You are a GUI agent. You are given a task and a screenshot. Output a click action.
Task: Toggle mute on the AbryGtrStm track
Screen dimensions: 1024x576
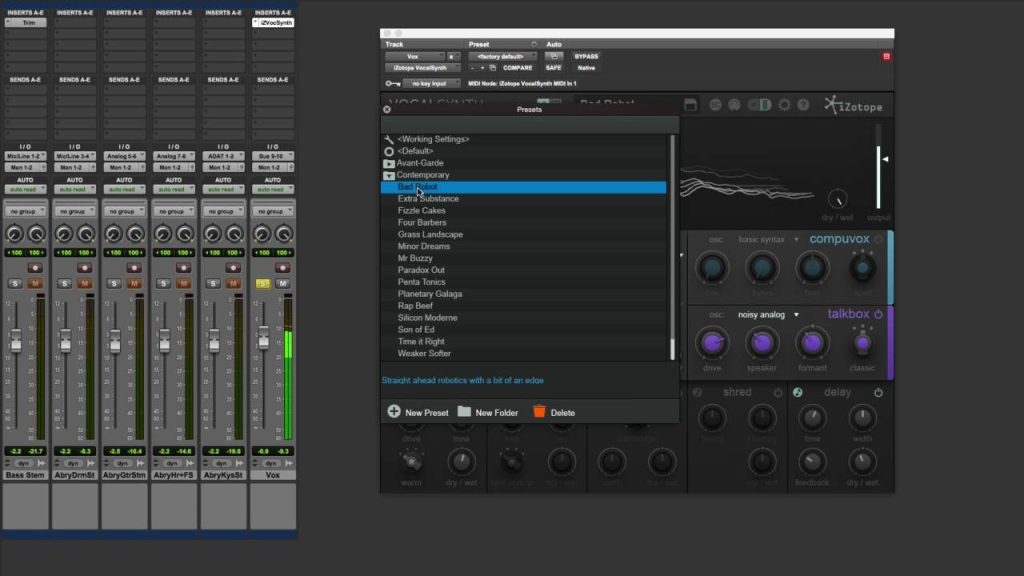pos(134,283)
